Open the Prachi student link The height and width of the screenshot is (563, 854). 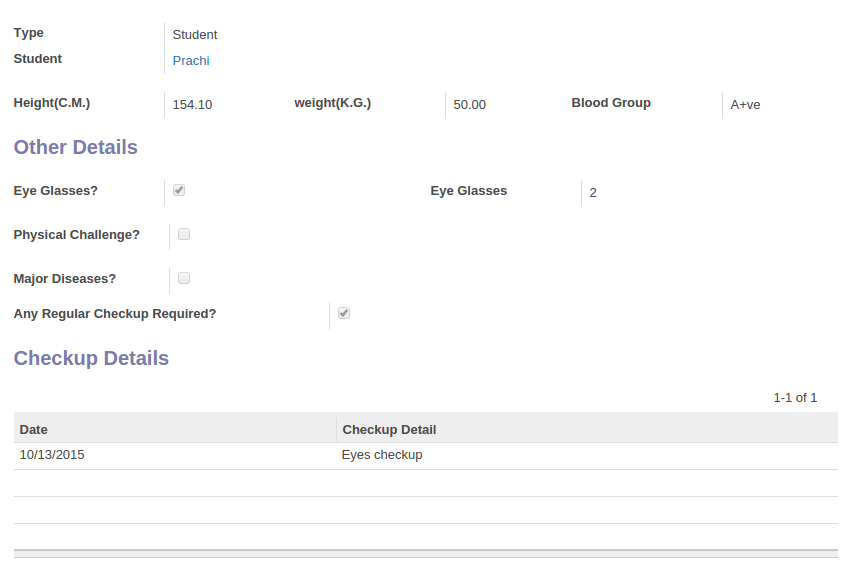click(191, 60)
